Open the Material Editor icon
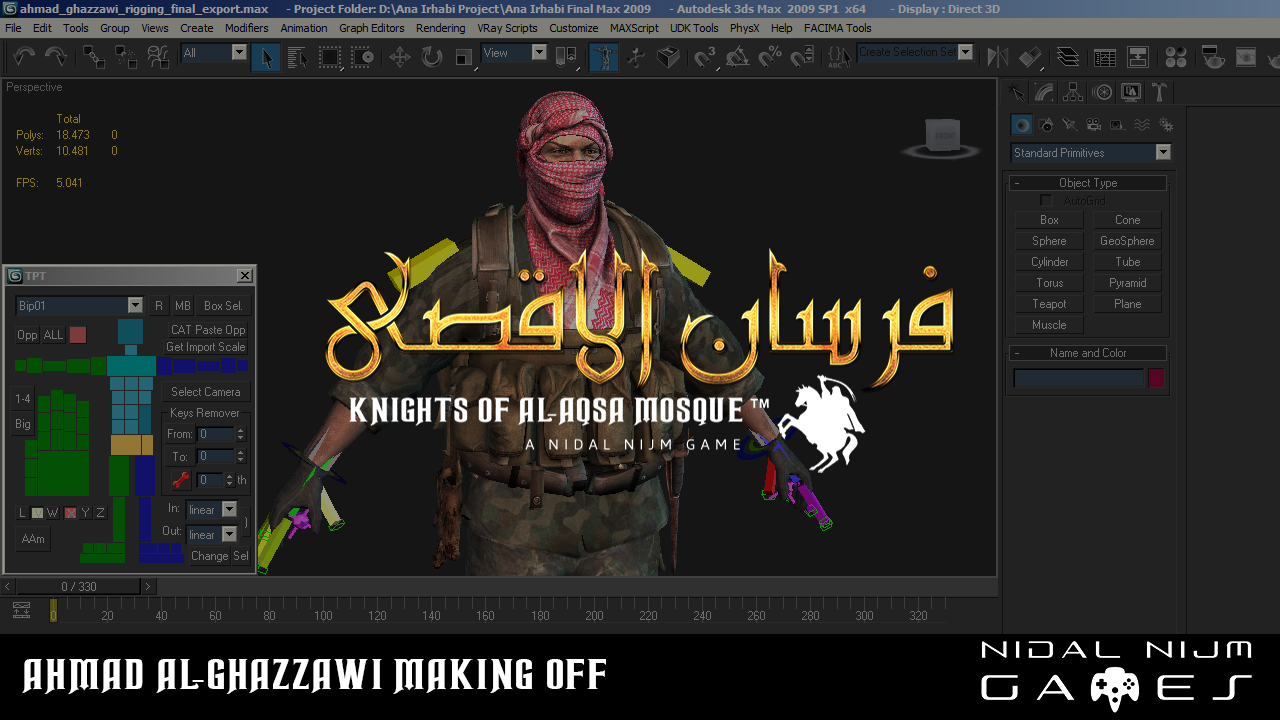Image resolution: width=1280 pixels, height=720 pixels. click(1176, 57)
